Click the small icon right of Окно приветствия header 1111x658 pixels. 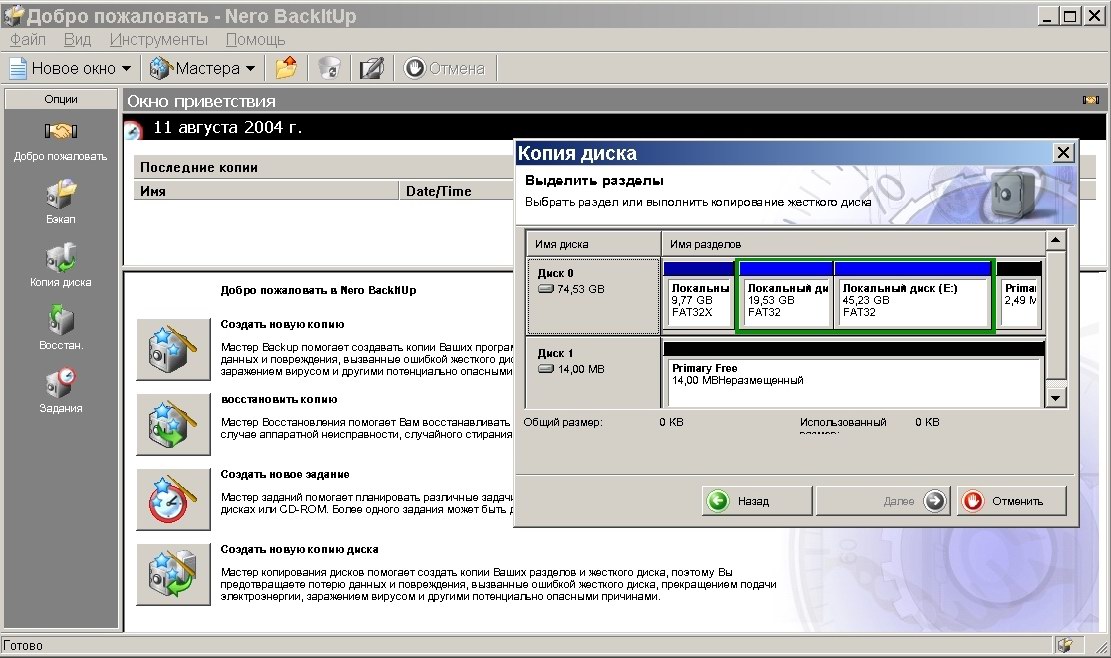point(1090,101)
